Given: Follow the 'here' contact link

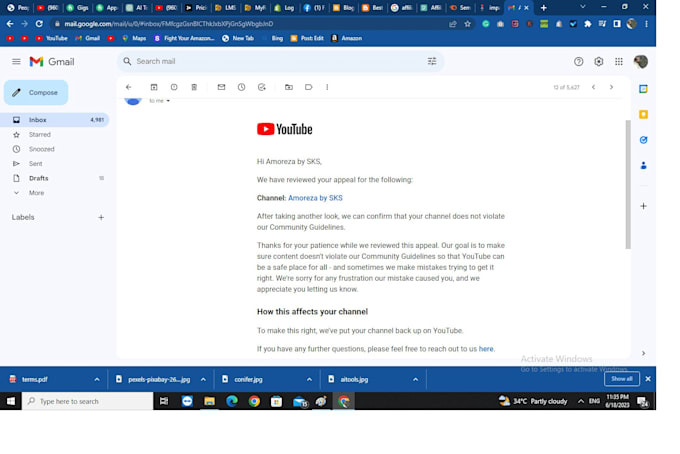Looking at the screenshot, I should coord(486,349).
